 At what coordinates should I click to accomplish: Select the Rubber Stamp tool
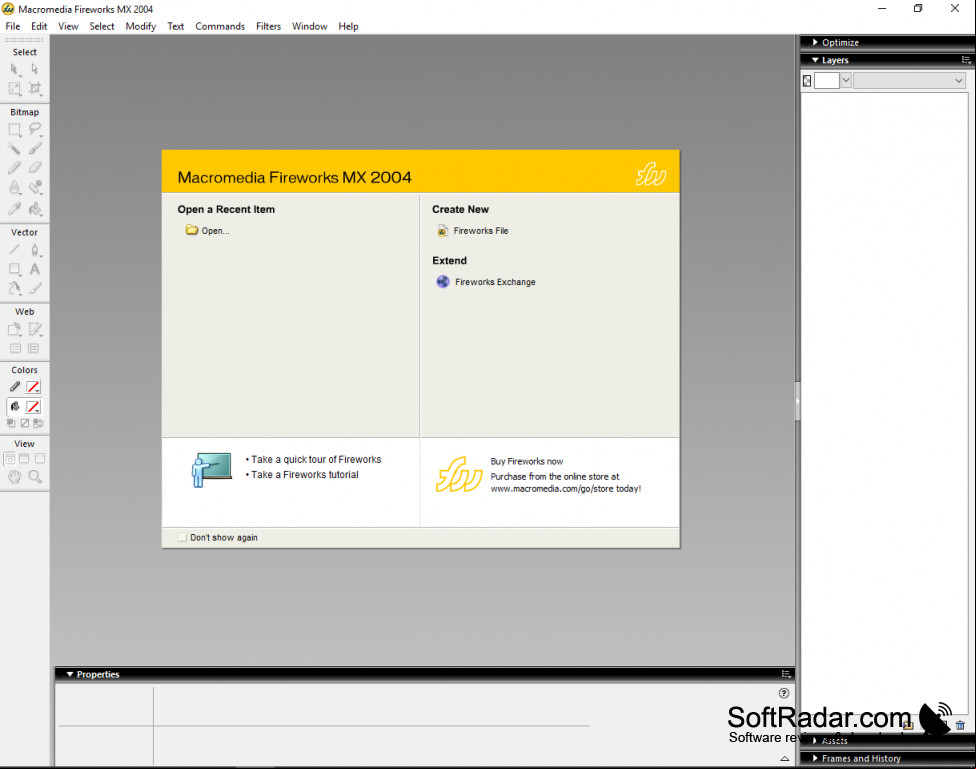click(35, 187)
